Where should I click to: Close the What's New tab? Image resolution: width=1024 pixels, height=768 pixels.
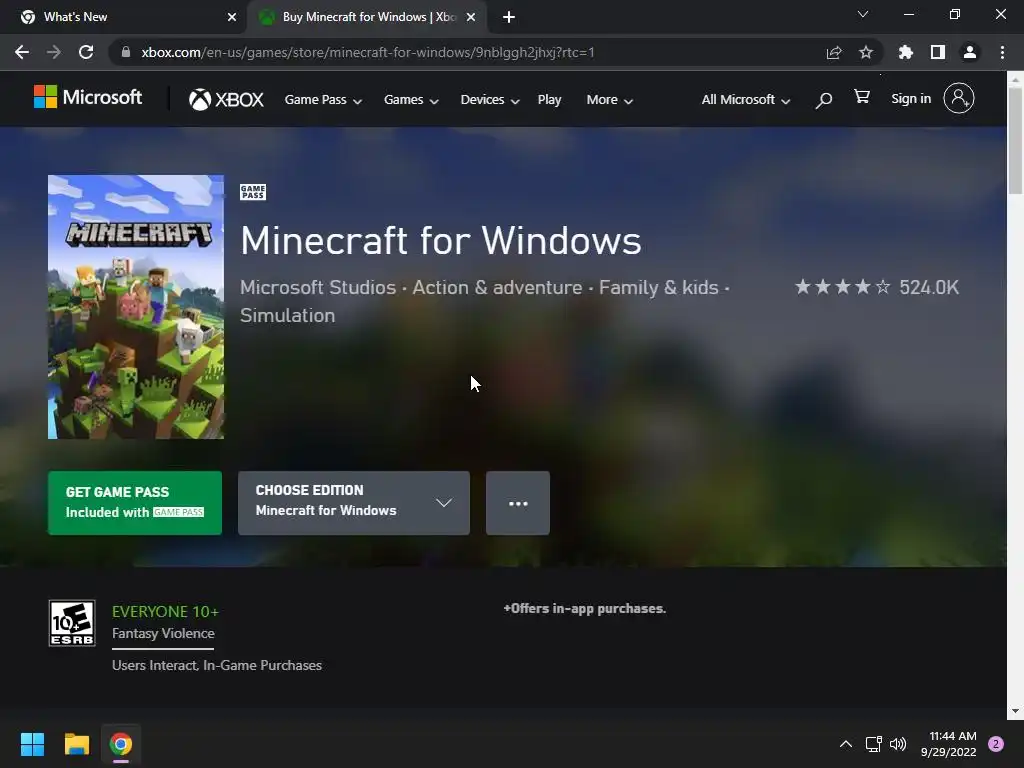click(x=232, y=17)
